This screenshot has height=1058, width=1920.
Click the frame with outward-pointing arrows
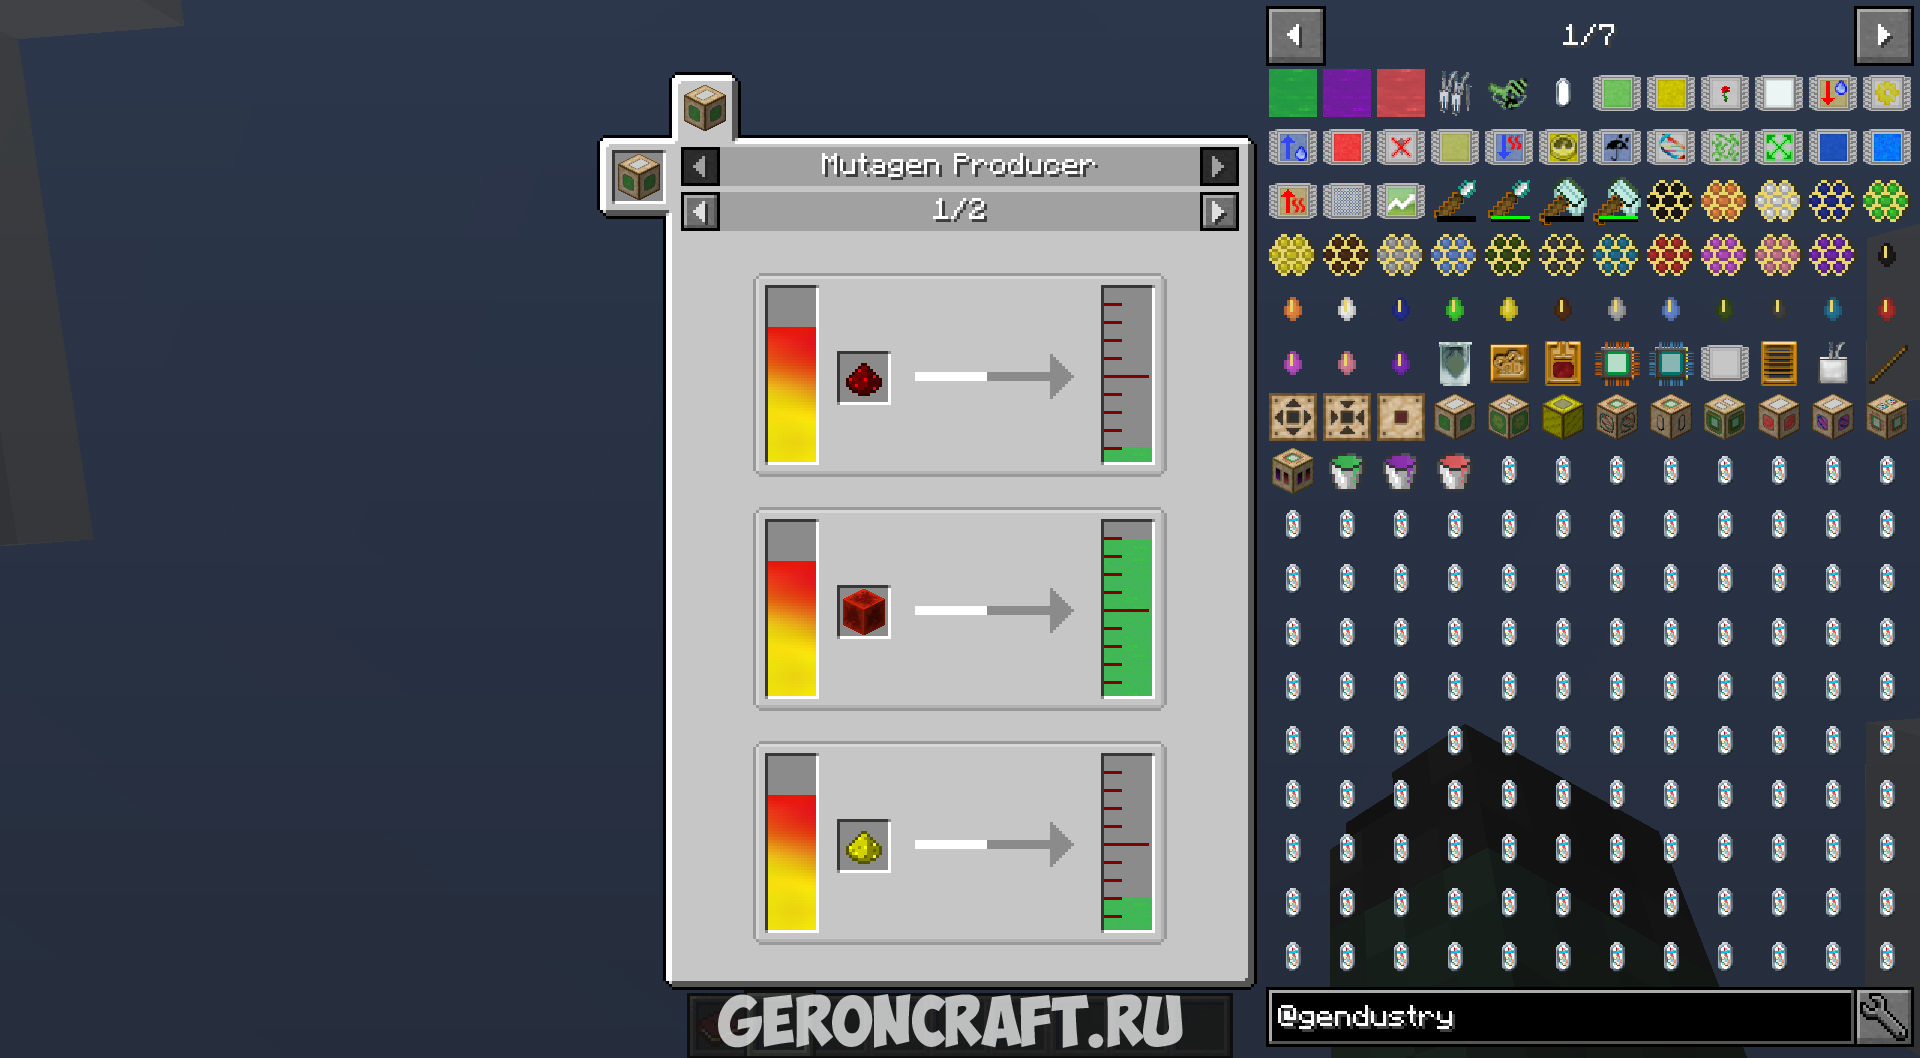pos(1292,417)
